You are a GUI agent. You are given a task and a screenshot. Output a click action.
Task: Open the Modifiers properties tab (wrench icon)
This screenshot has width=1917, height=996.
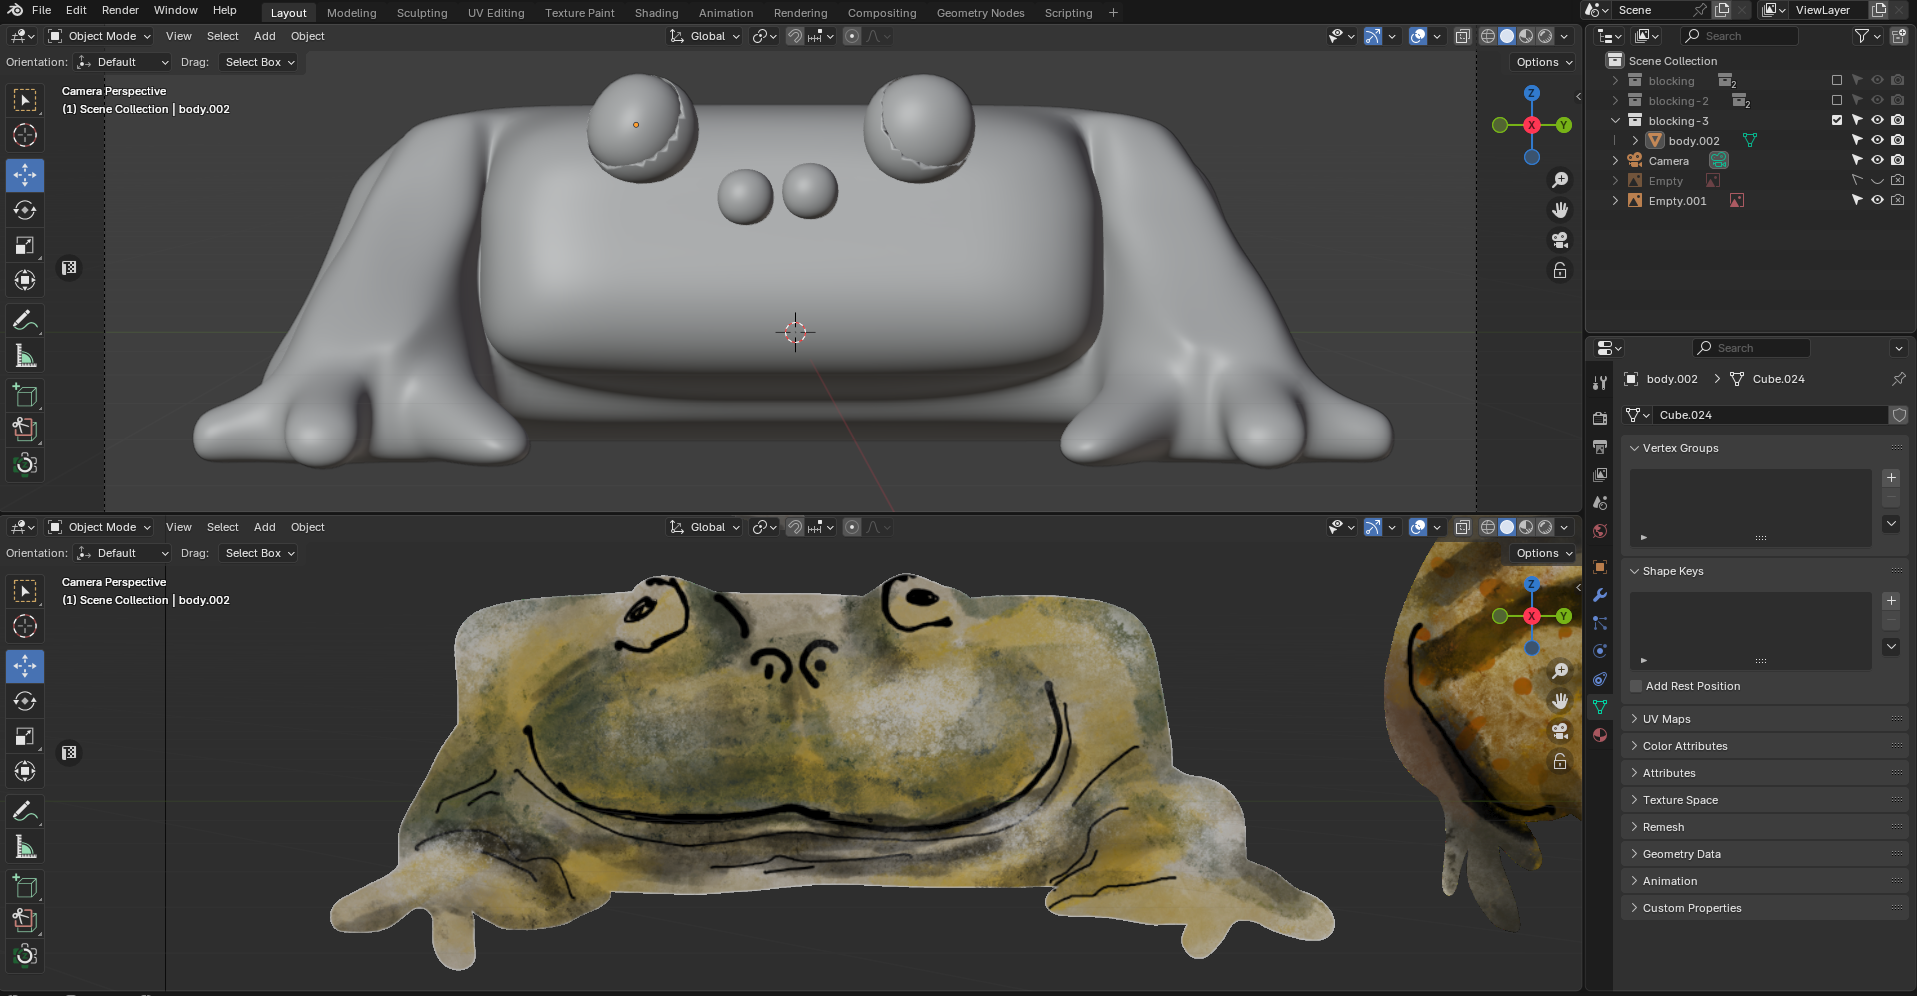tap(1600, 595)
